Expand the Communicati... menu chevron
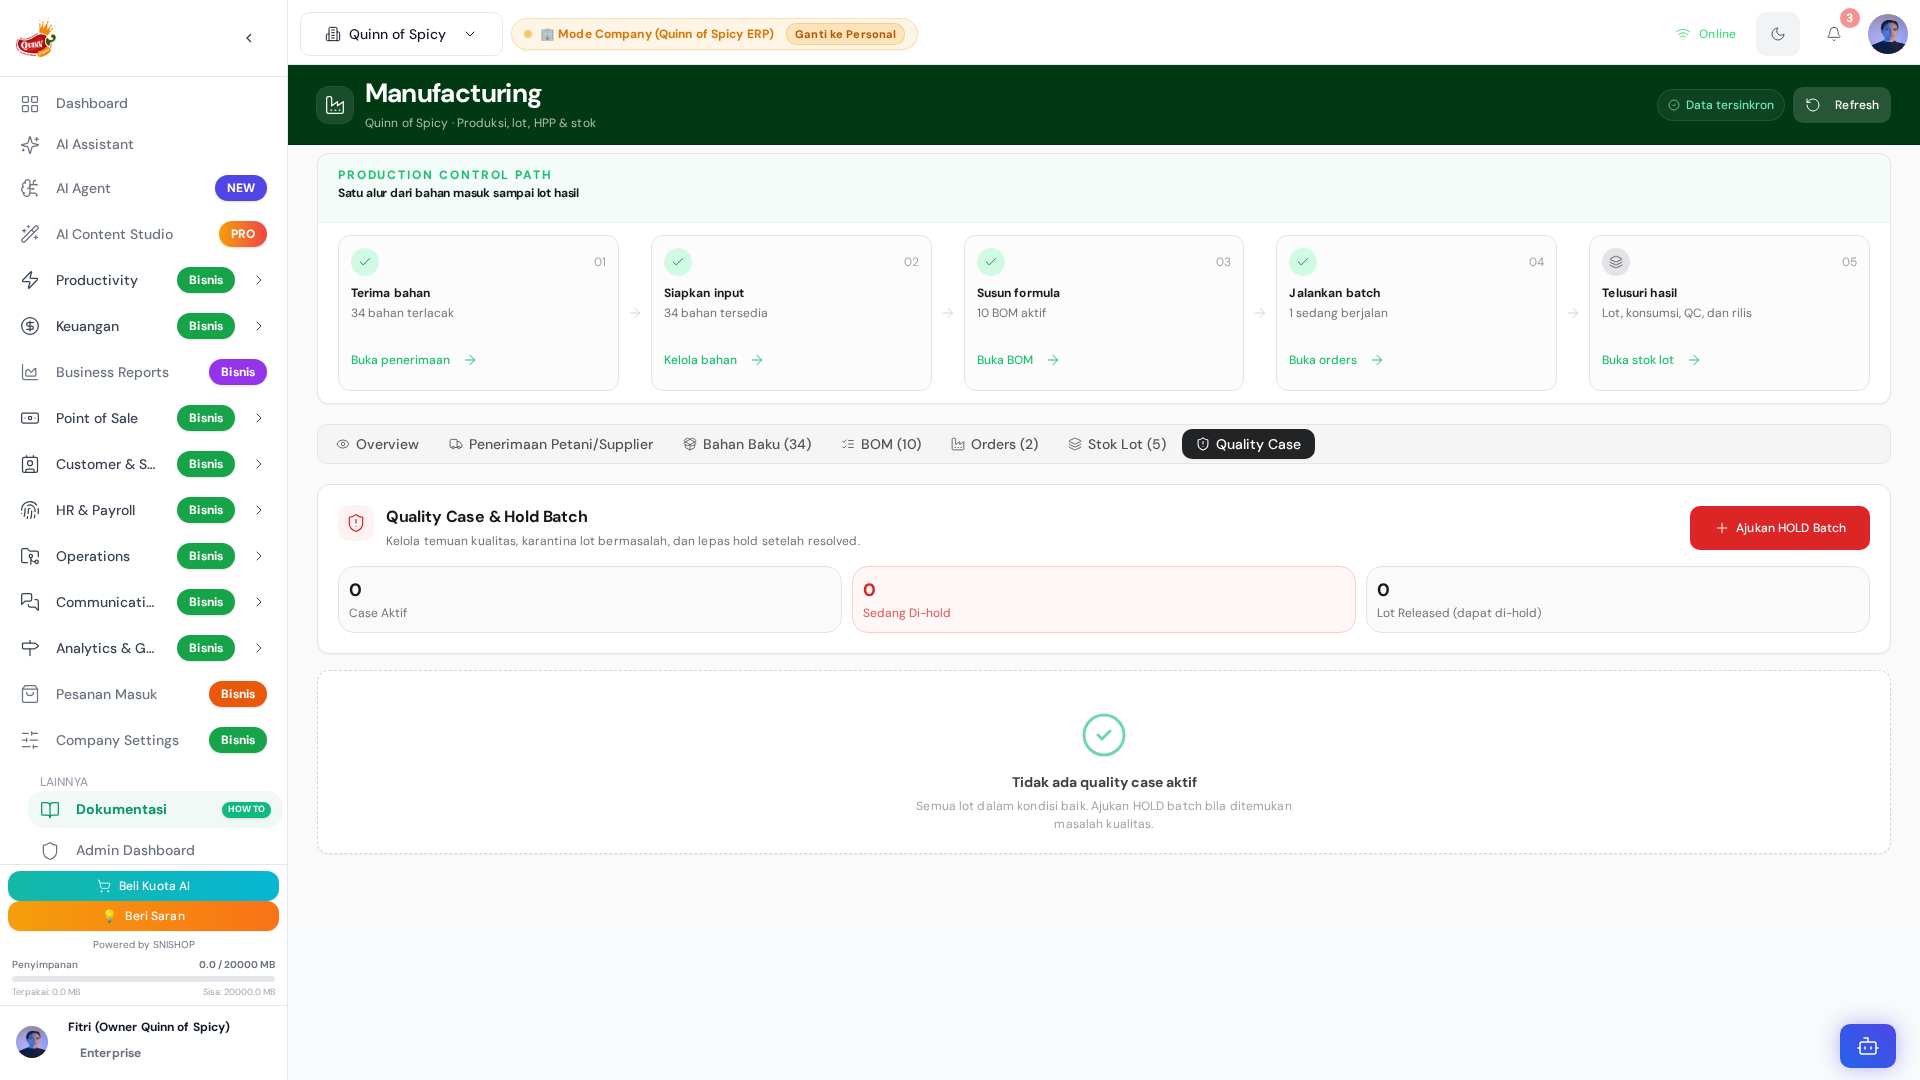This screenshot has height=1080, width=1920. pos(259,602)
